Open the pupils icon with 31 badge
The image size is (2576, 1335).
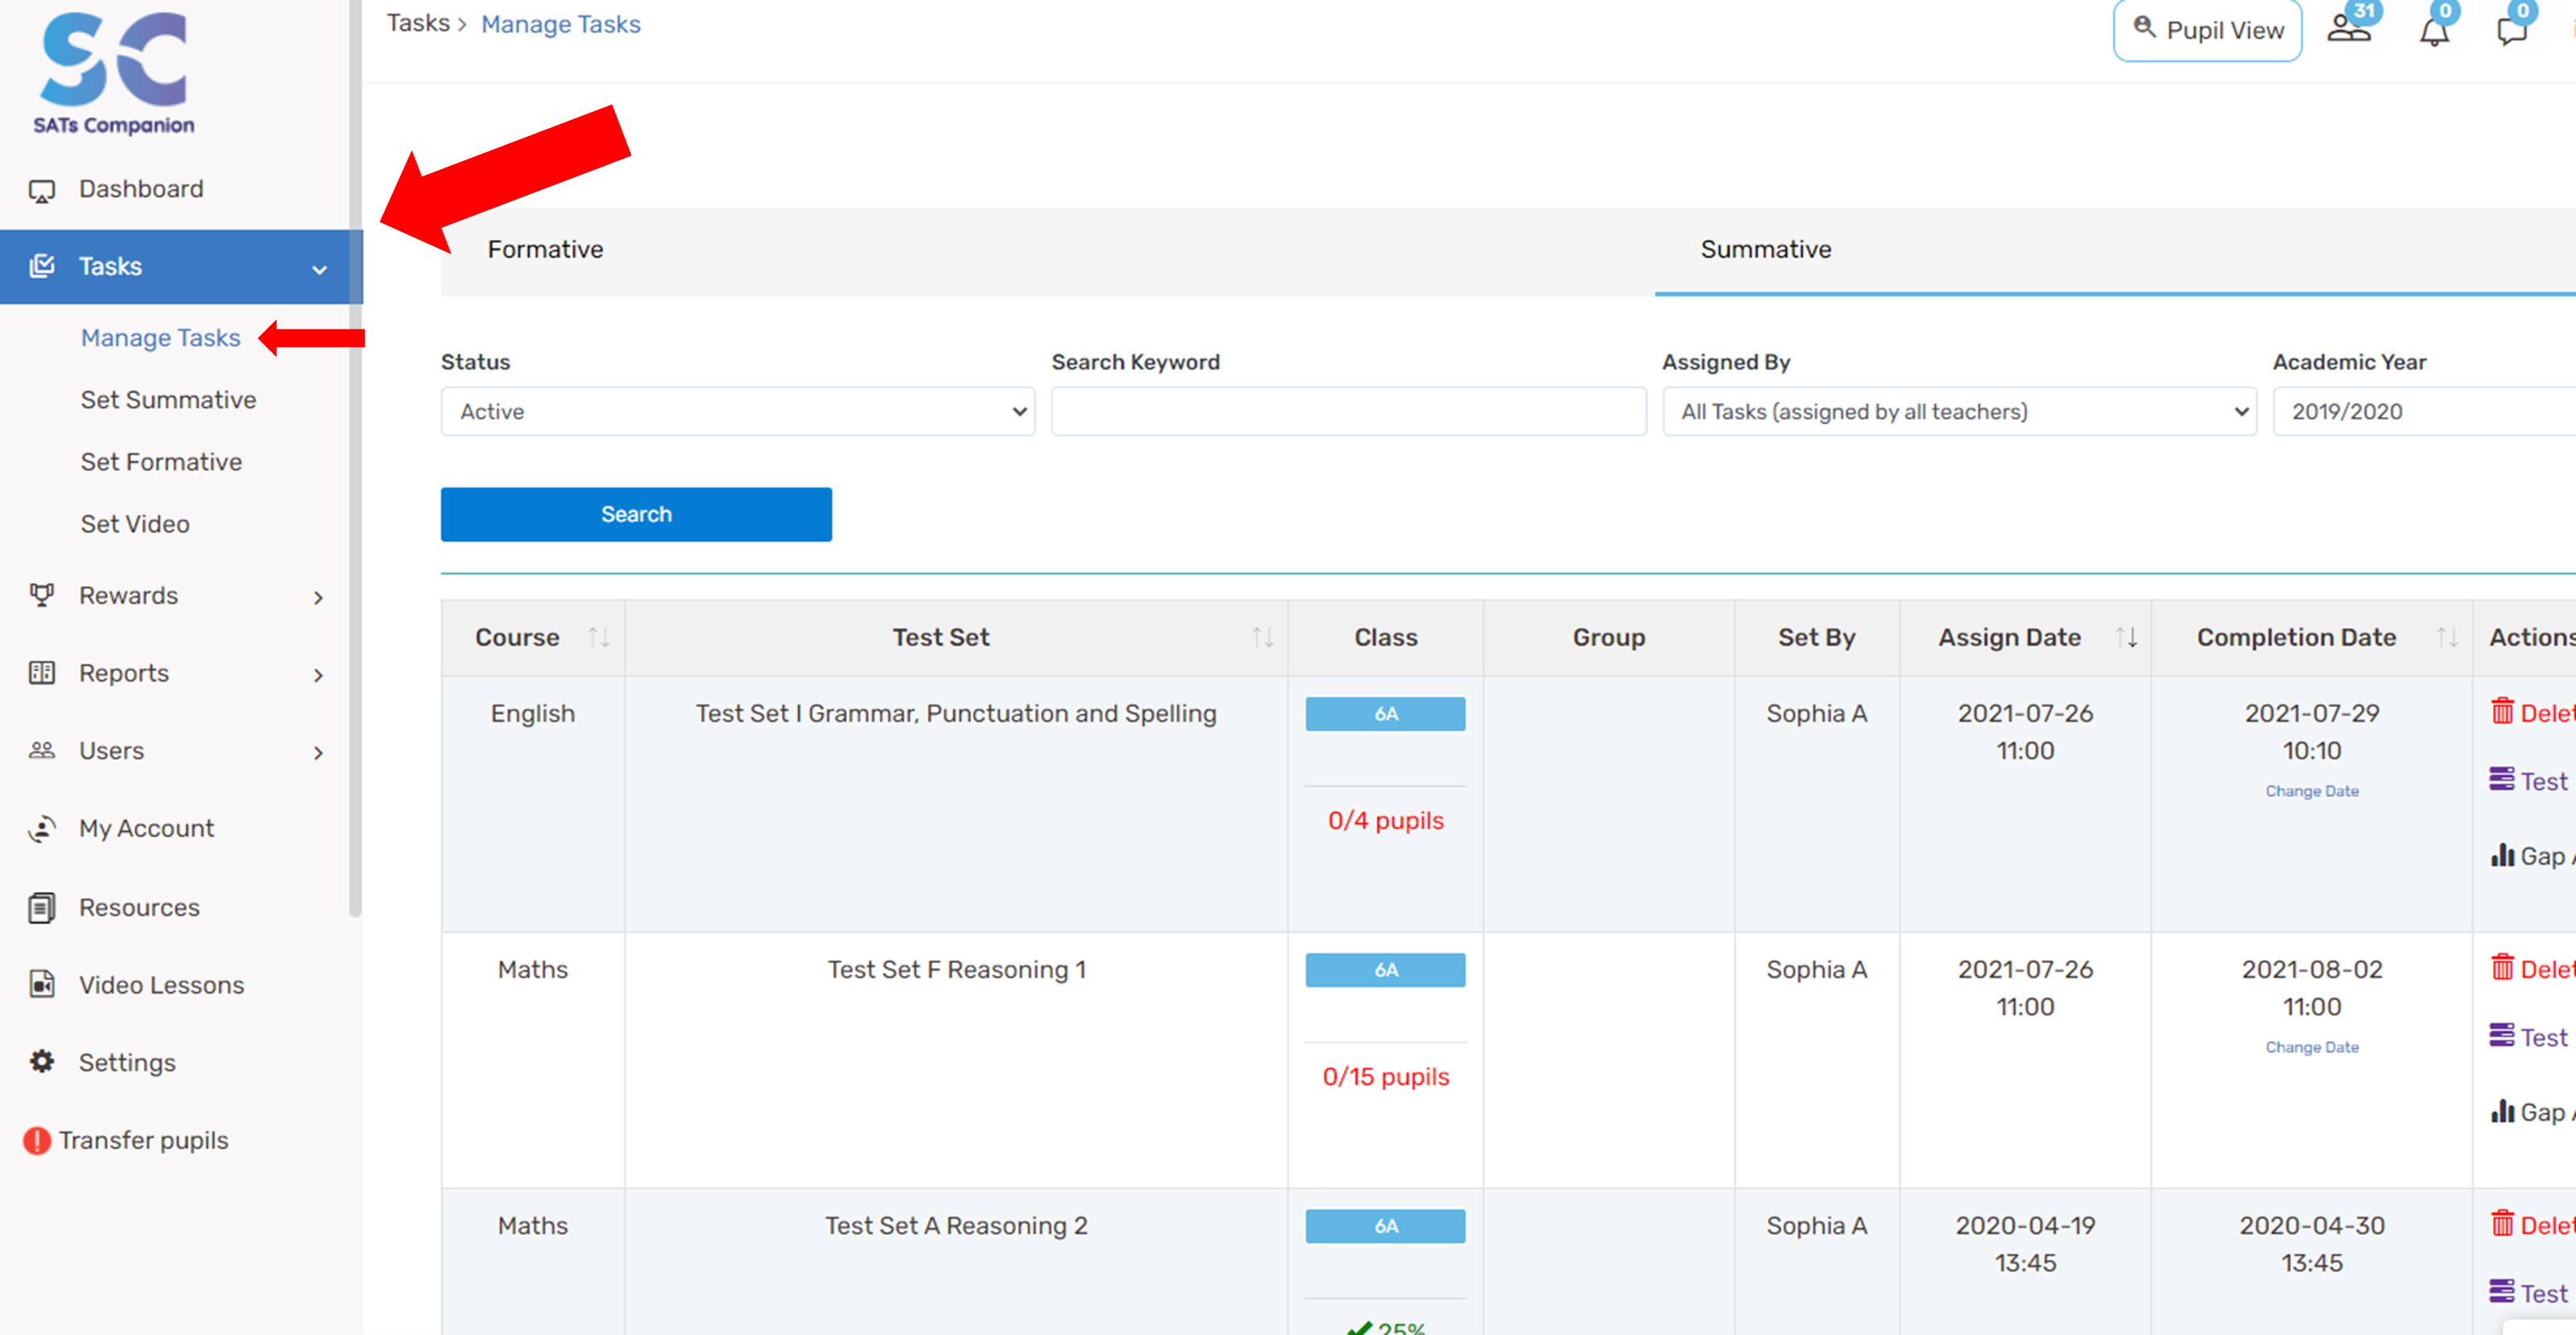point(2349,29)
